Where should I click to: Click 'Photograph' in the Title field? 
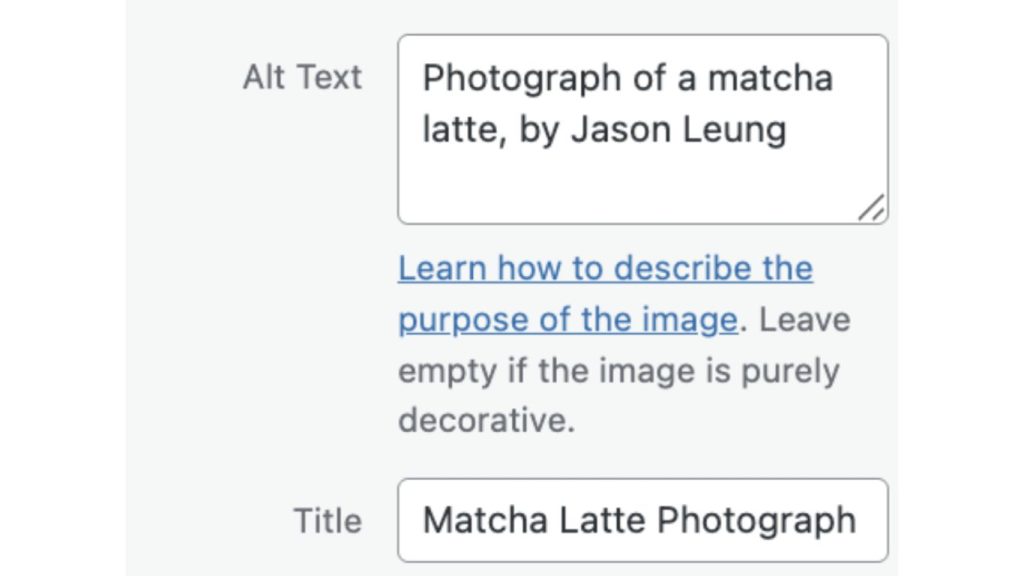click(x=756, y=520)
